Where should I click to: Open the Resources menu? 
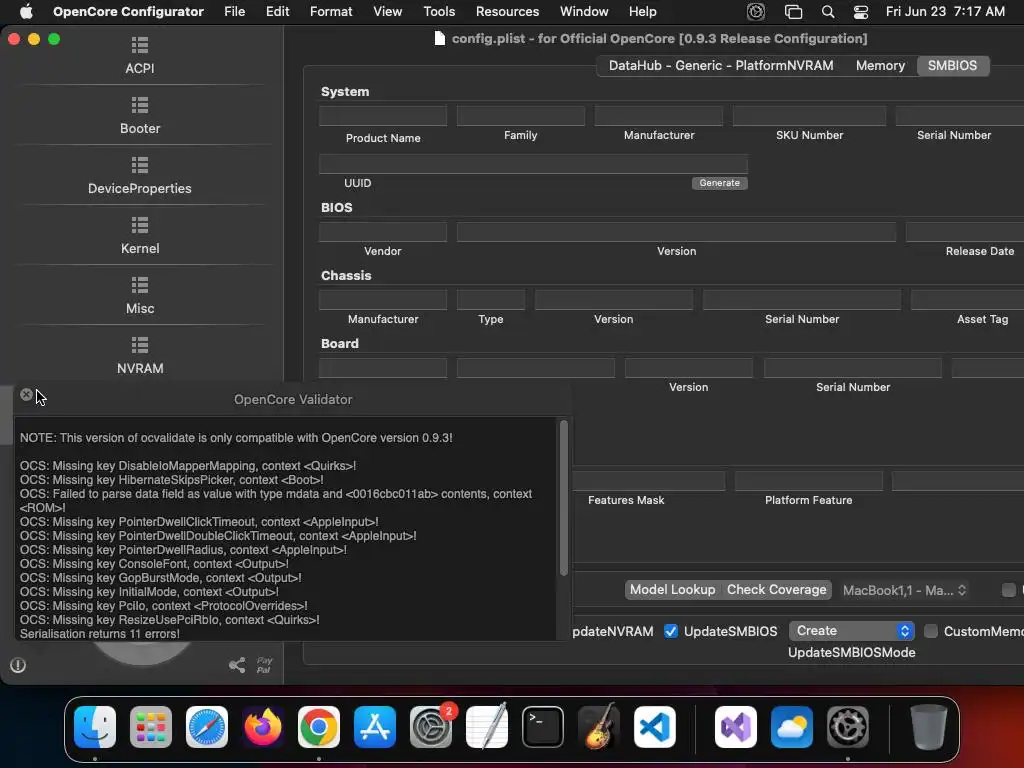(507, 11)
